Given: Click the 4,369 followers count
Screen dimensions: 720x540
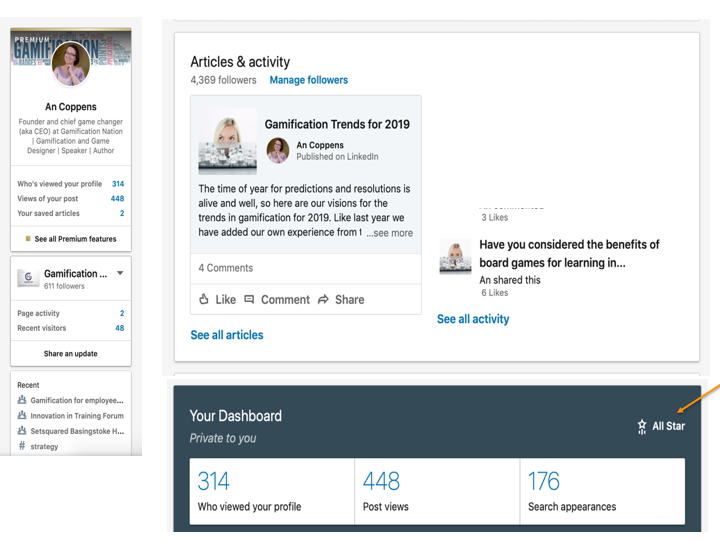Looking at the screenshot, I should point(224,80).
